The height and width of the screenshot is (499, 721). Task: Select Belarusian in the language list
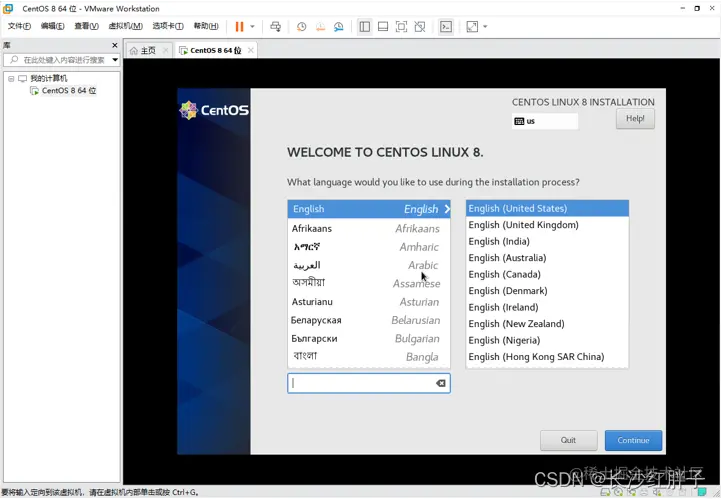tap(369, 320)
